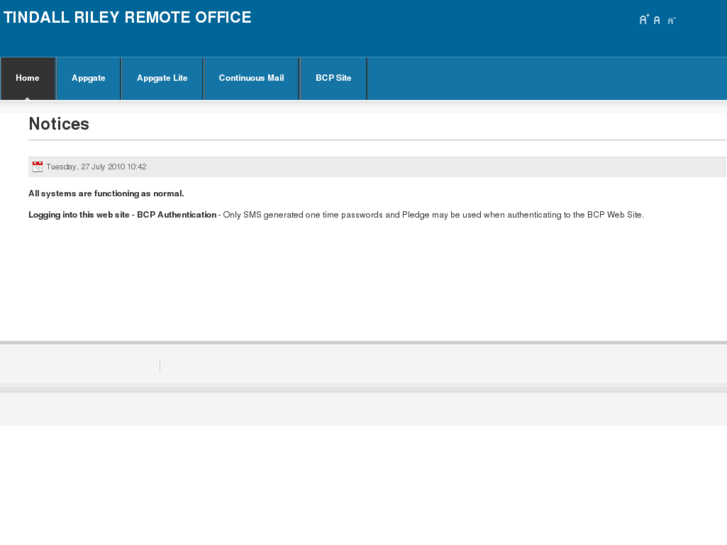Viewport: 727px width, 545px height.
Task: Increase font size with the A+ icon
Action: 644,19
